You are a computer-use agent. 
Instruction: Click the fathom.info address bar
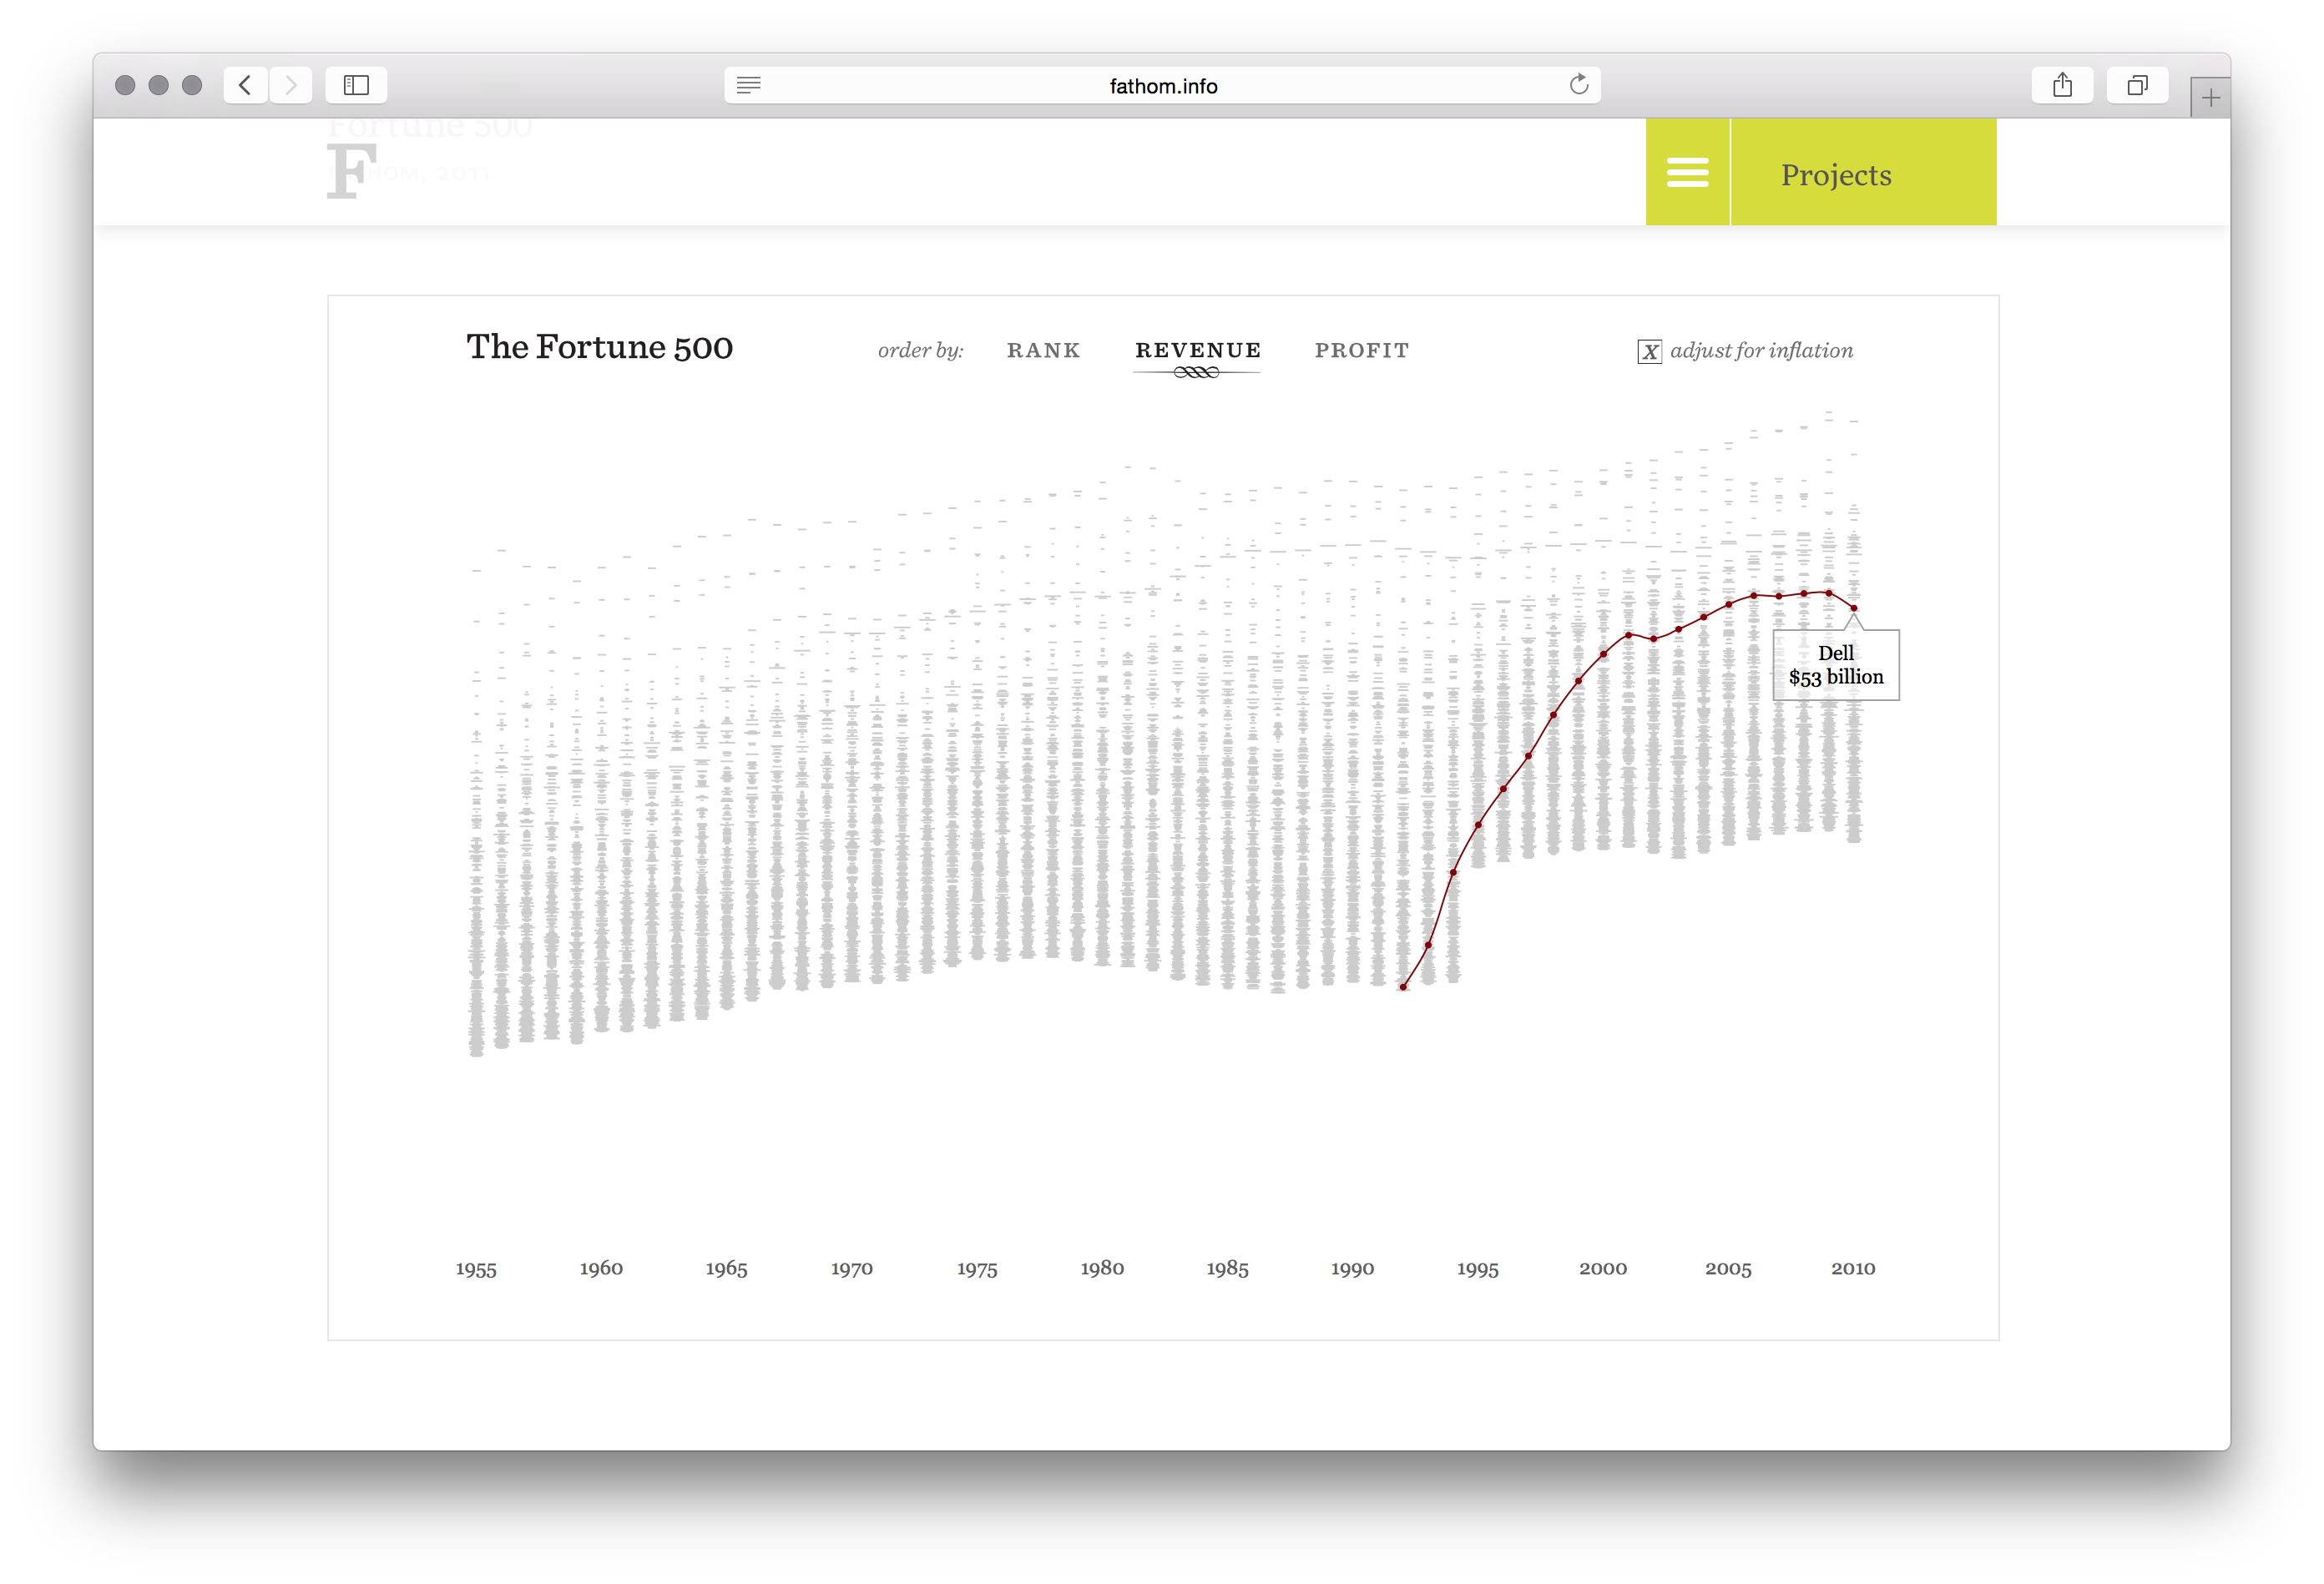click(1162, 86)
